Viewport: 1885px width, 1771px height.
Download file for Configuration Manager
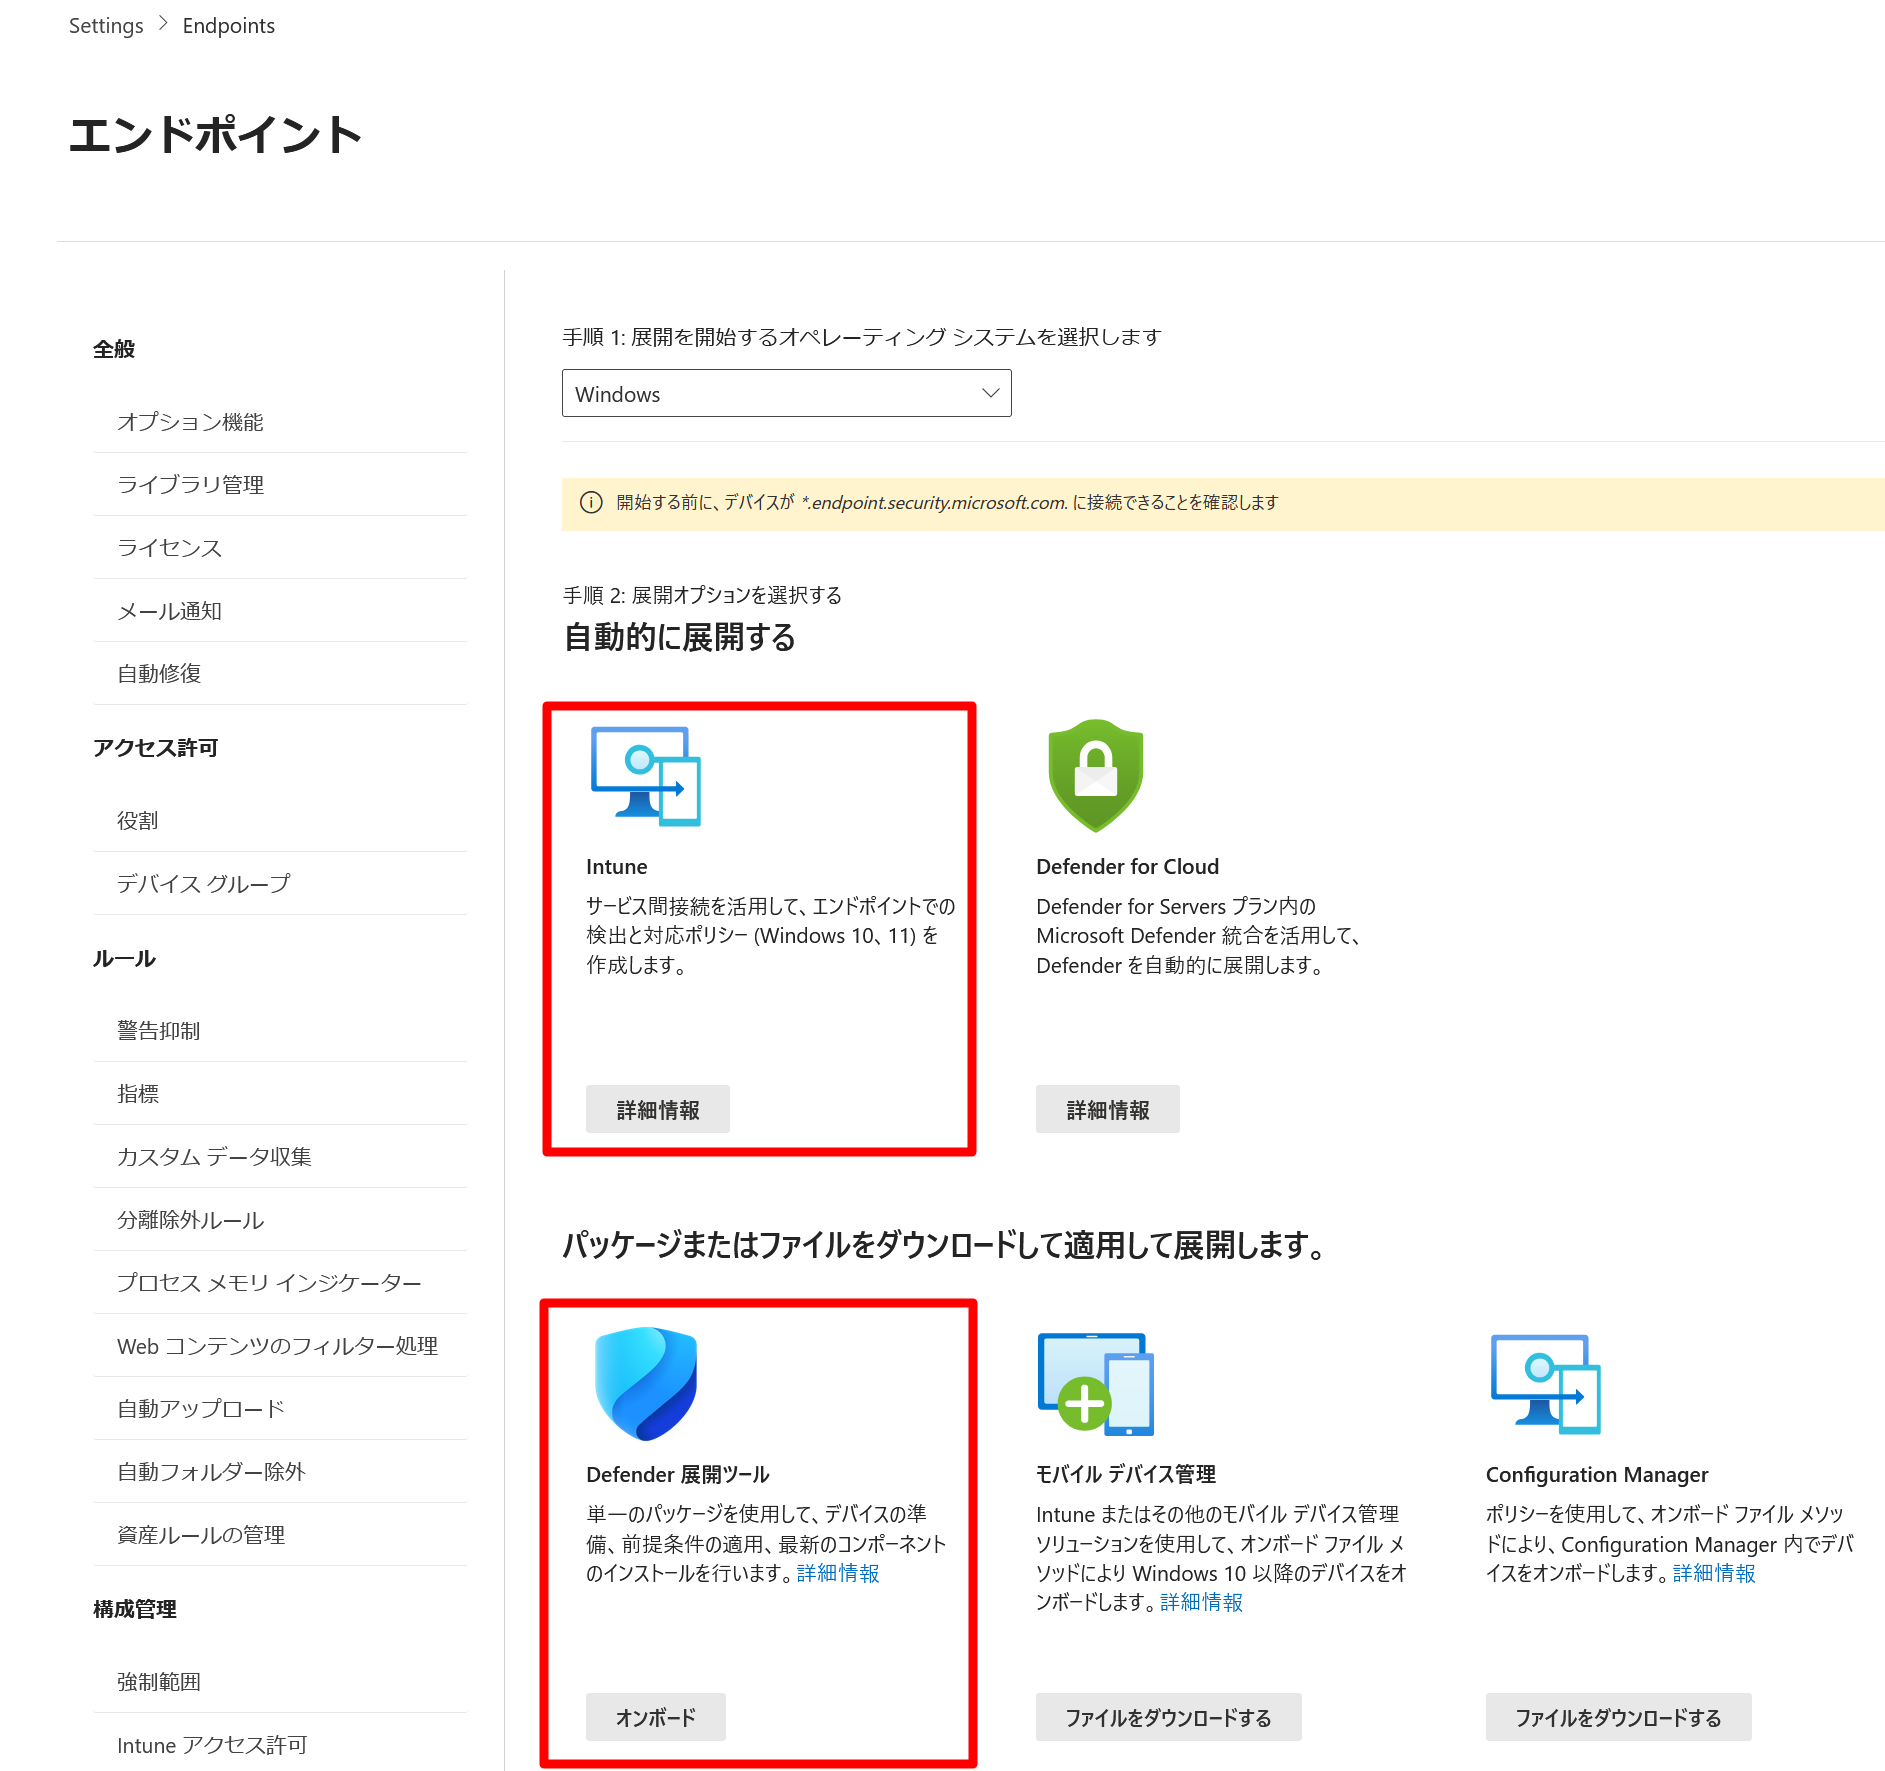click(1618, 1718)
